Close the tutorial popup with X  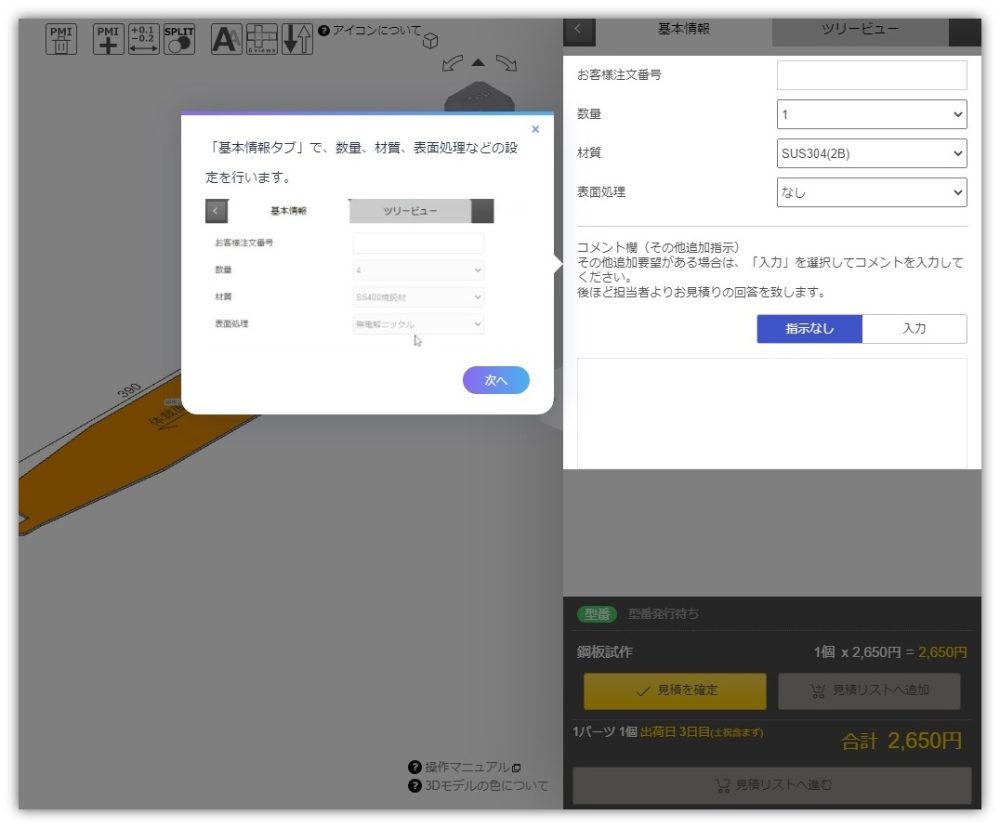535,129
